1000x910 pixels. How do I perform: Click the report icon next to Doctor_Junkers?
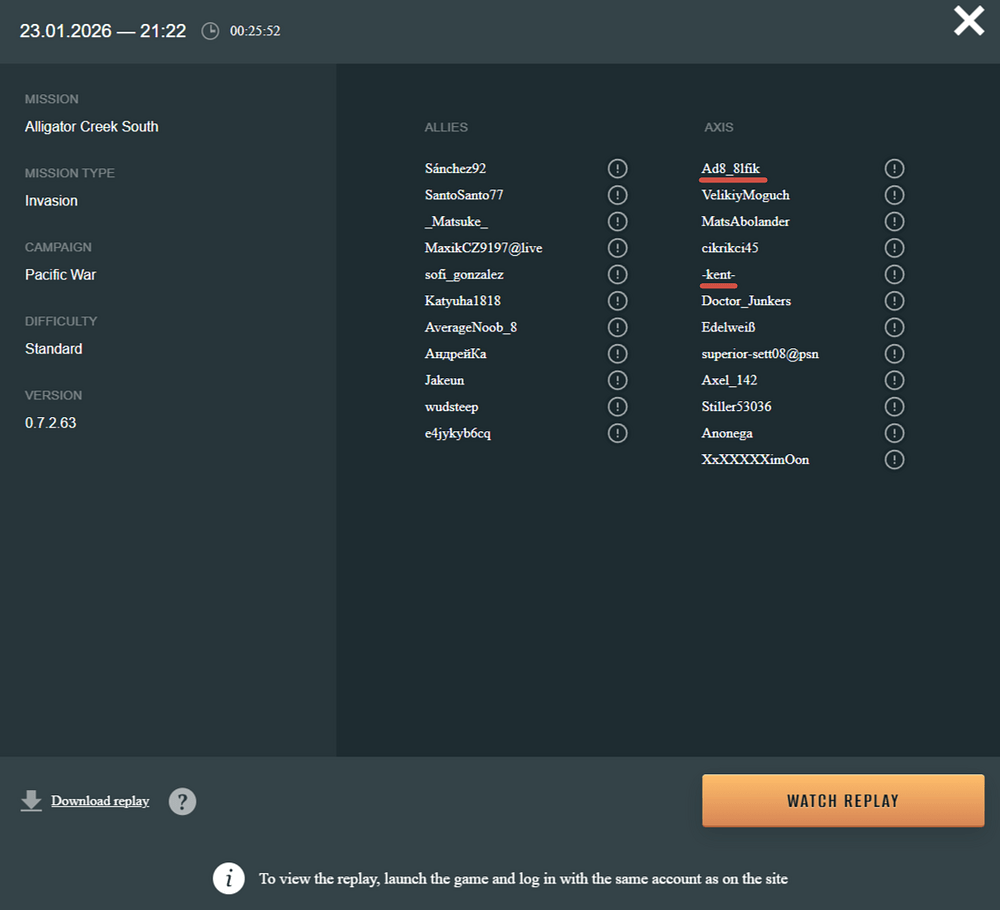click(894, 301)
